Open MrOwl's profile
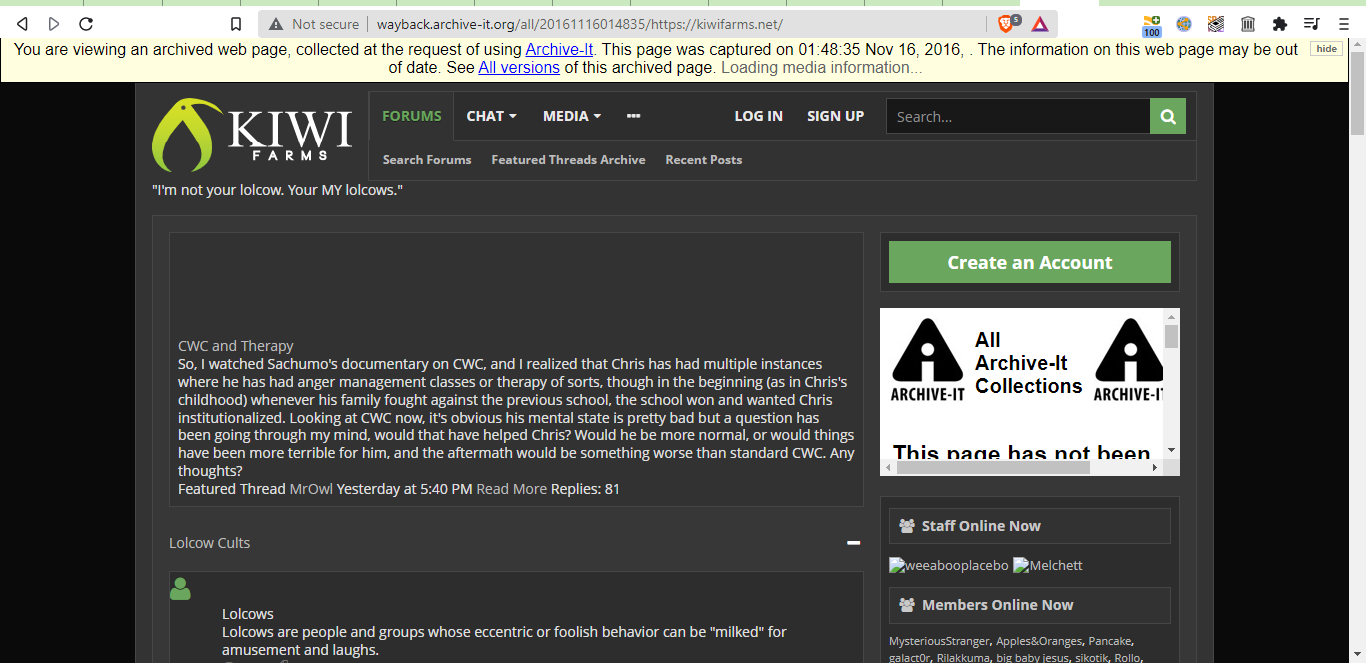Image resolution: width=1366 pixels, height=663 pixels. coord(311,489)
